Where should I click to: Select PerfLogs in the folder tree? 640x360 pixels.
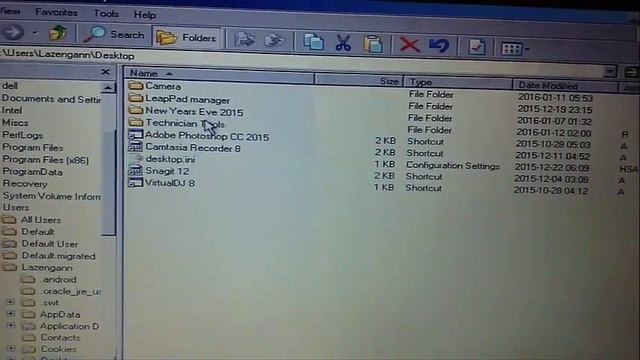pyautogui.click(x=22, y=135)
